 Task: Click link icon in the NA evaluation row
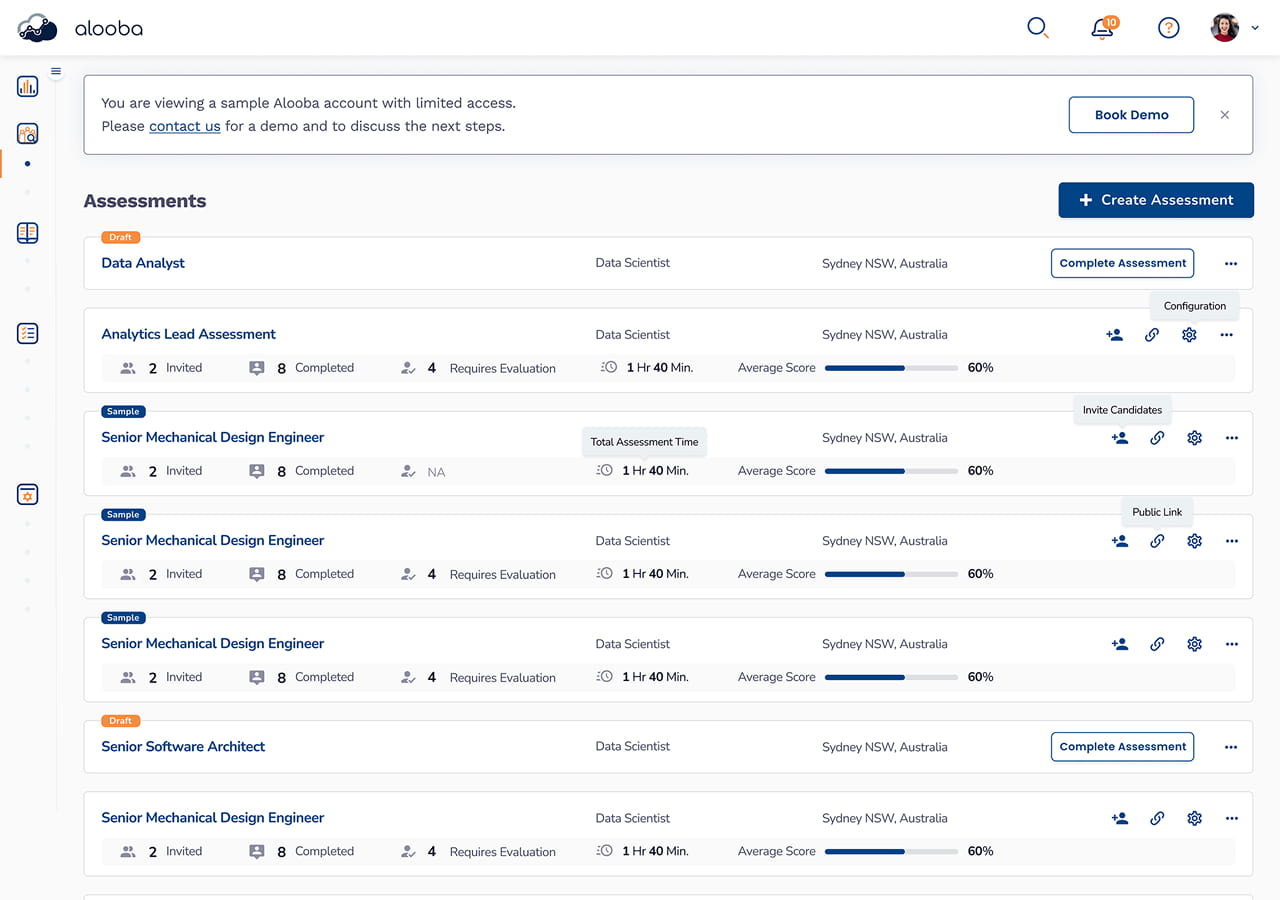[1157, 438]
